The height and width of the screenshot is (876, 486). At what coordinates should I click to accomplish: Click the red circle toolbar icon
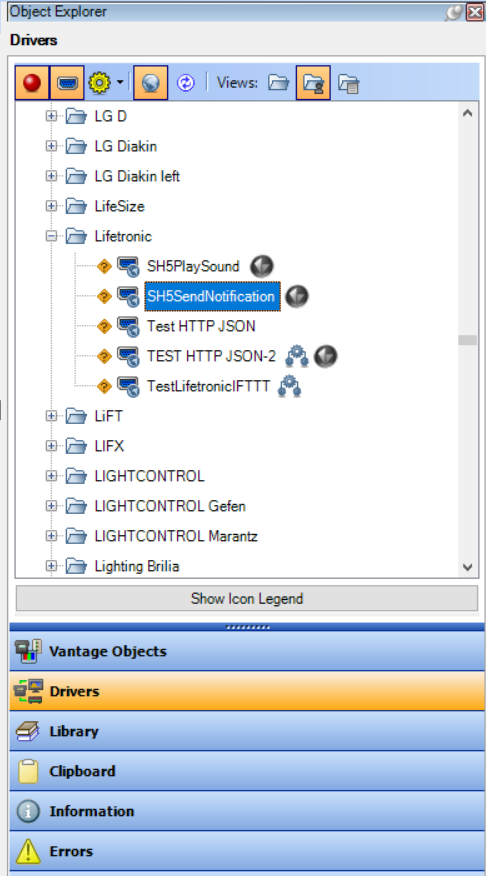[32, 83]
